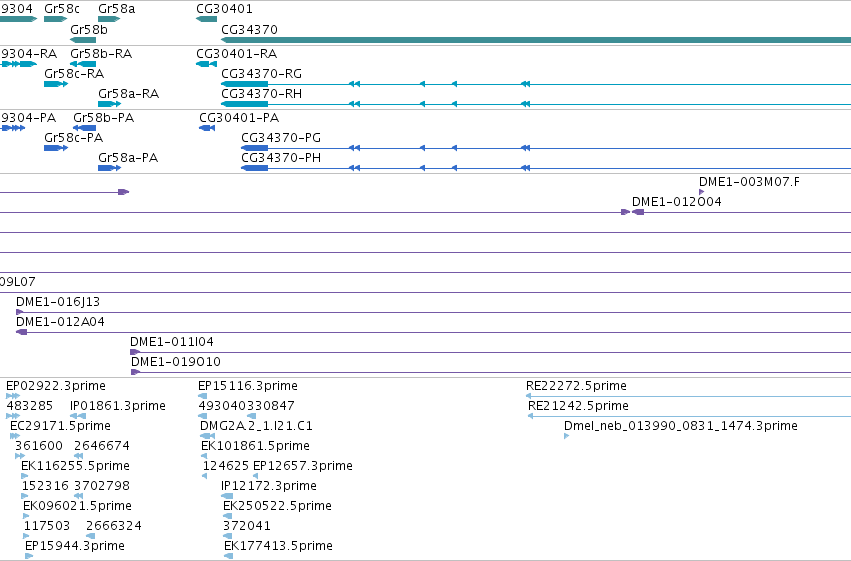Select the 361600 EST arrow
The height and width of the screenshot is (561, 851).
(20, 456)
